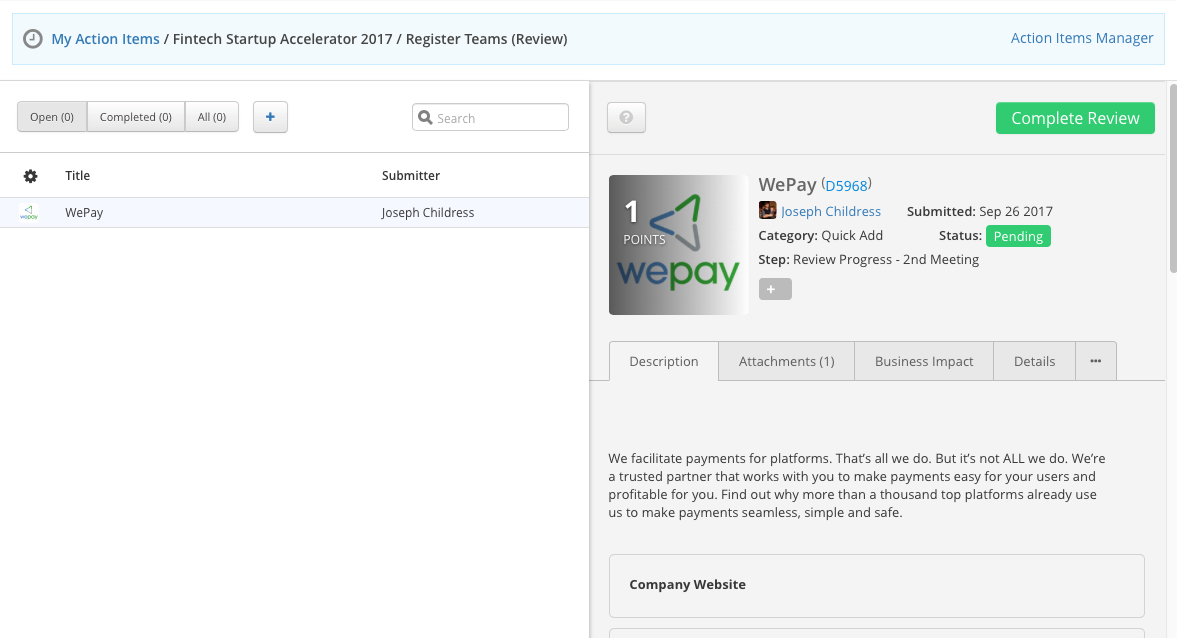Open Joseph Childress profile link
The image size is (1177, 638).
click(x=831, y=211)
